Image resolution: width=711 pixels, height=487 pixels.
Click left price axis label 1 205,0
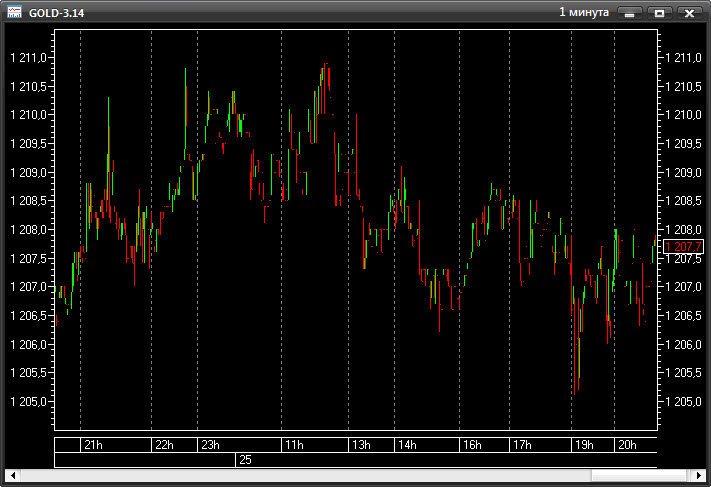click(29, 401)
